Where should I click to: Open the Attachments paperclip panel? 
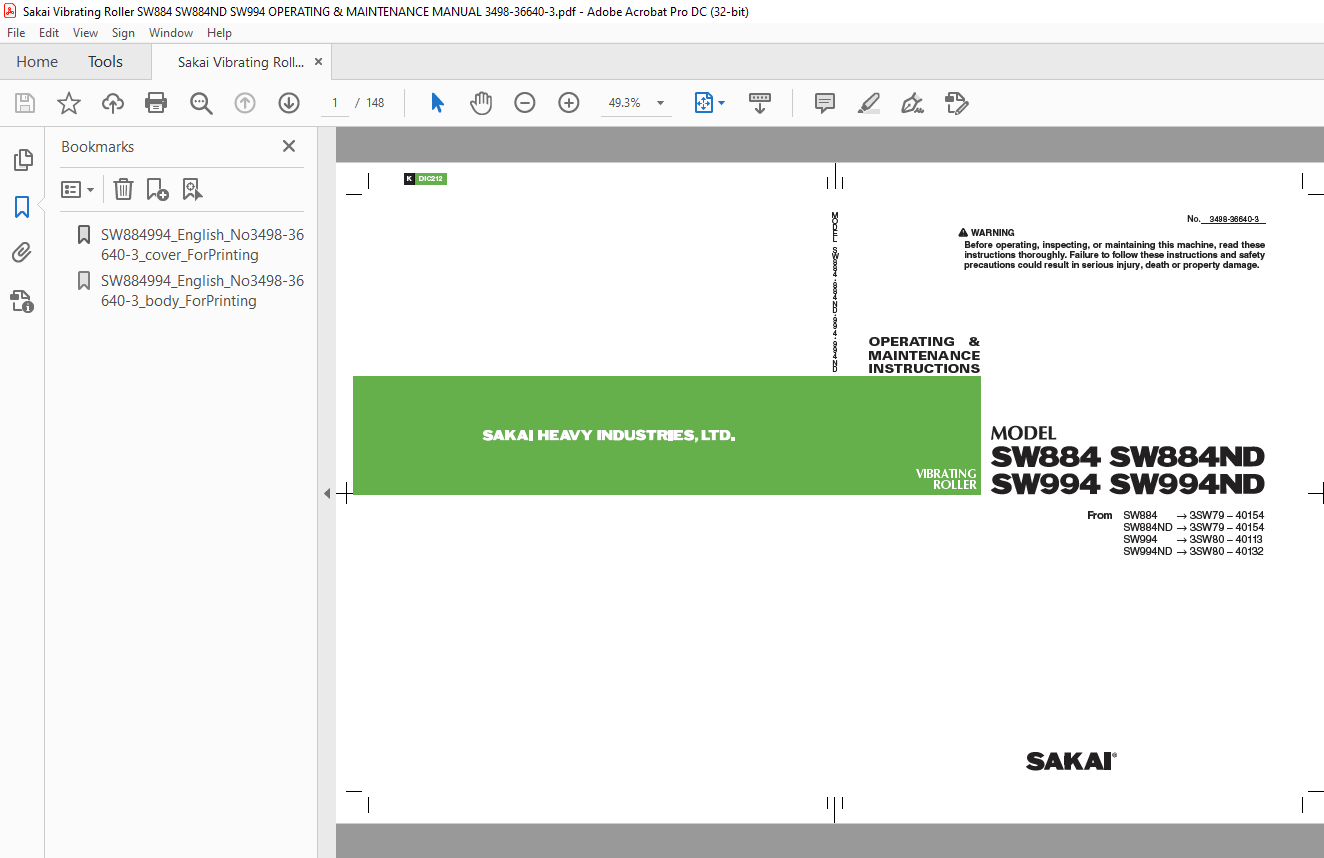tap(22, 253)
